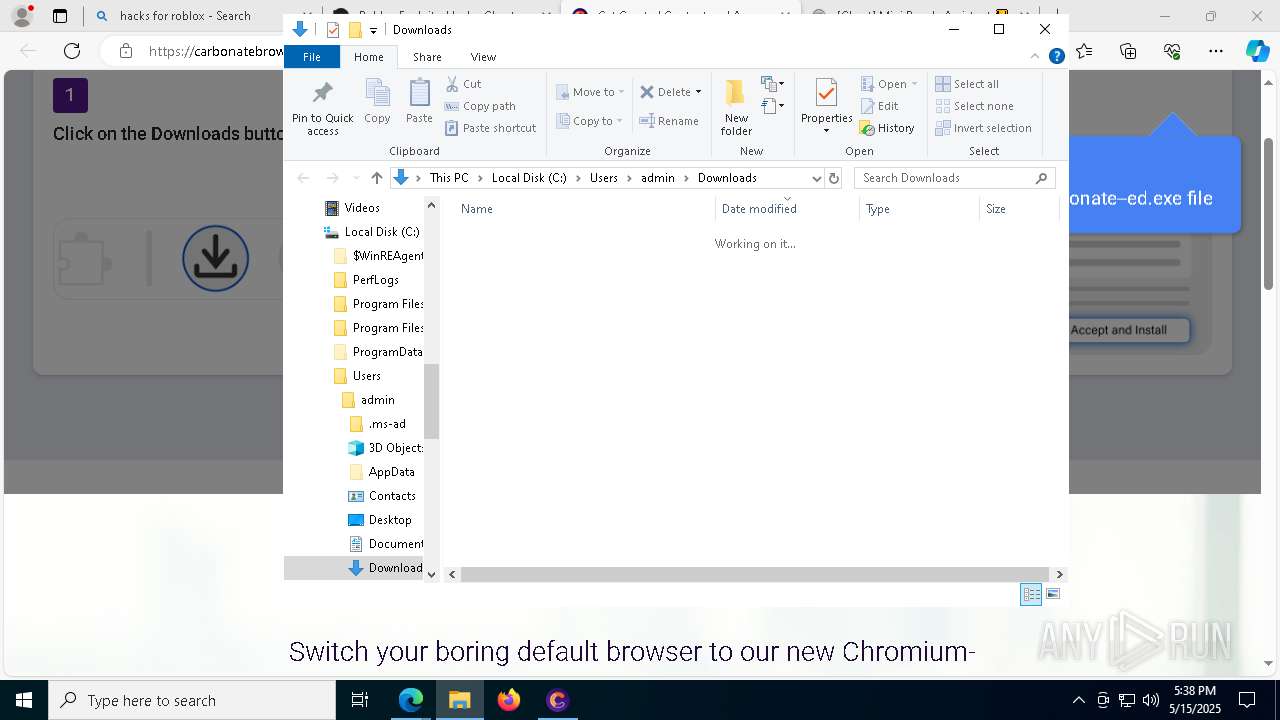Switch to the View ribbon tab

[483, 57]
